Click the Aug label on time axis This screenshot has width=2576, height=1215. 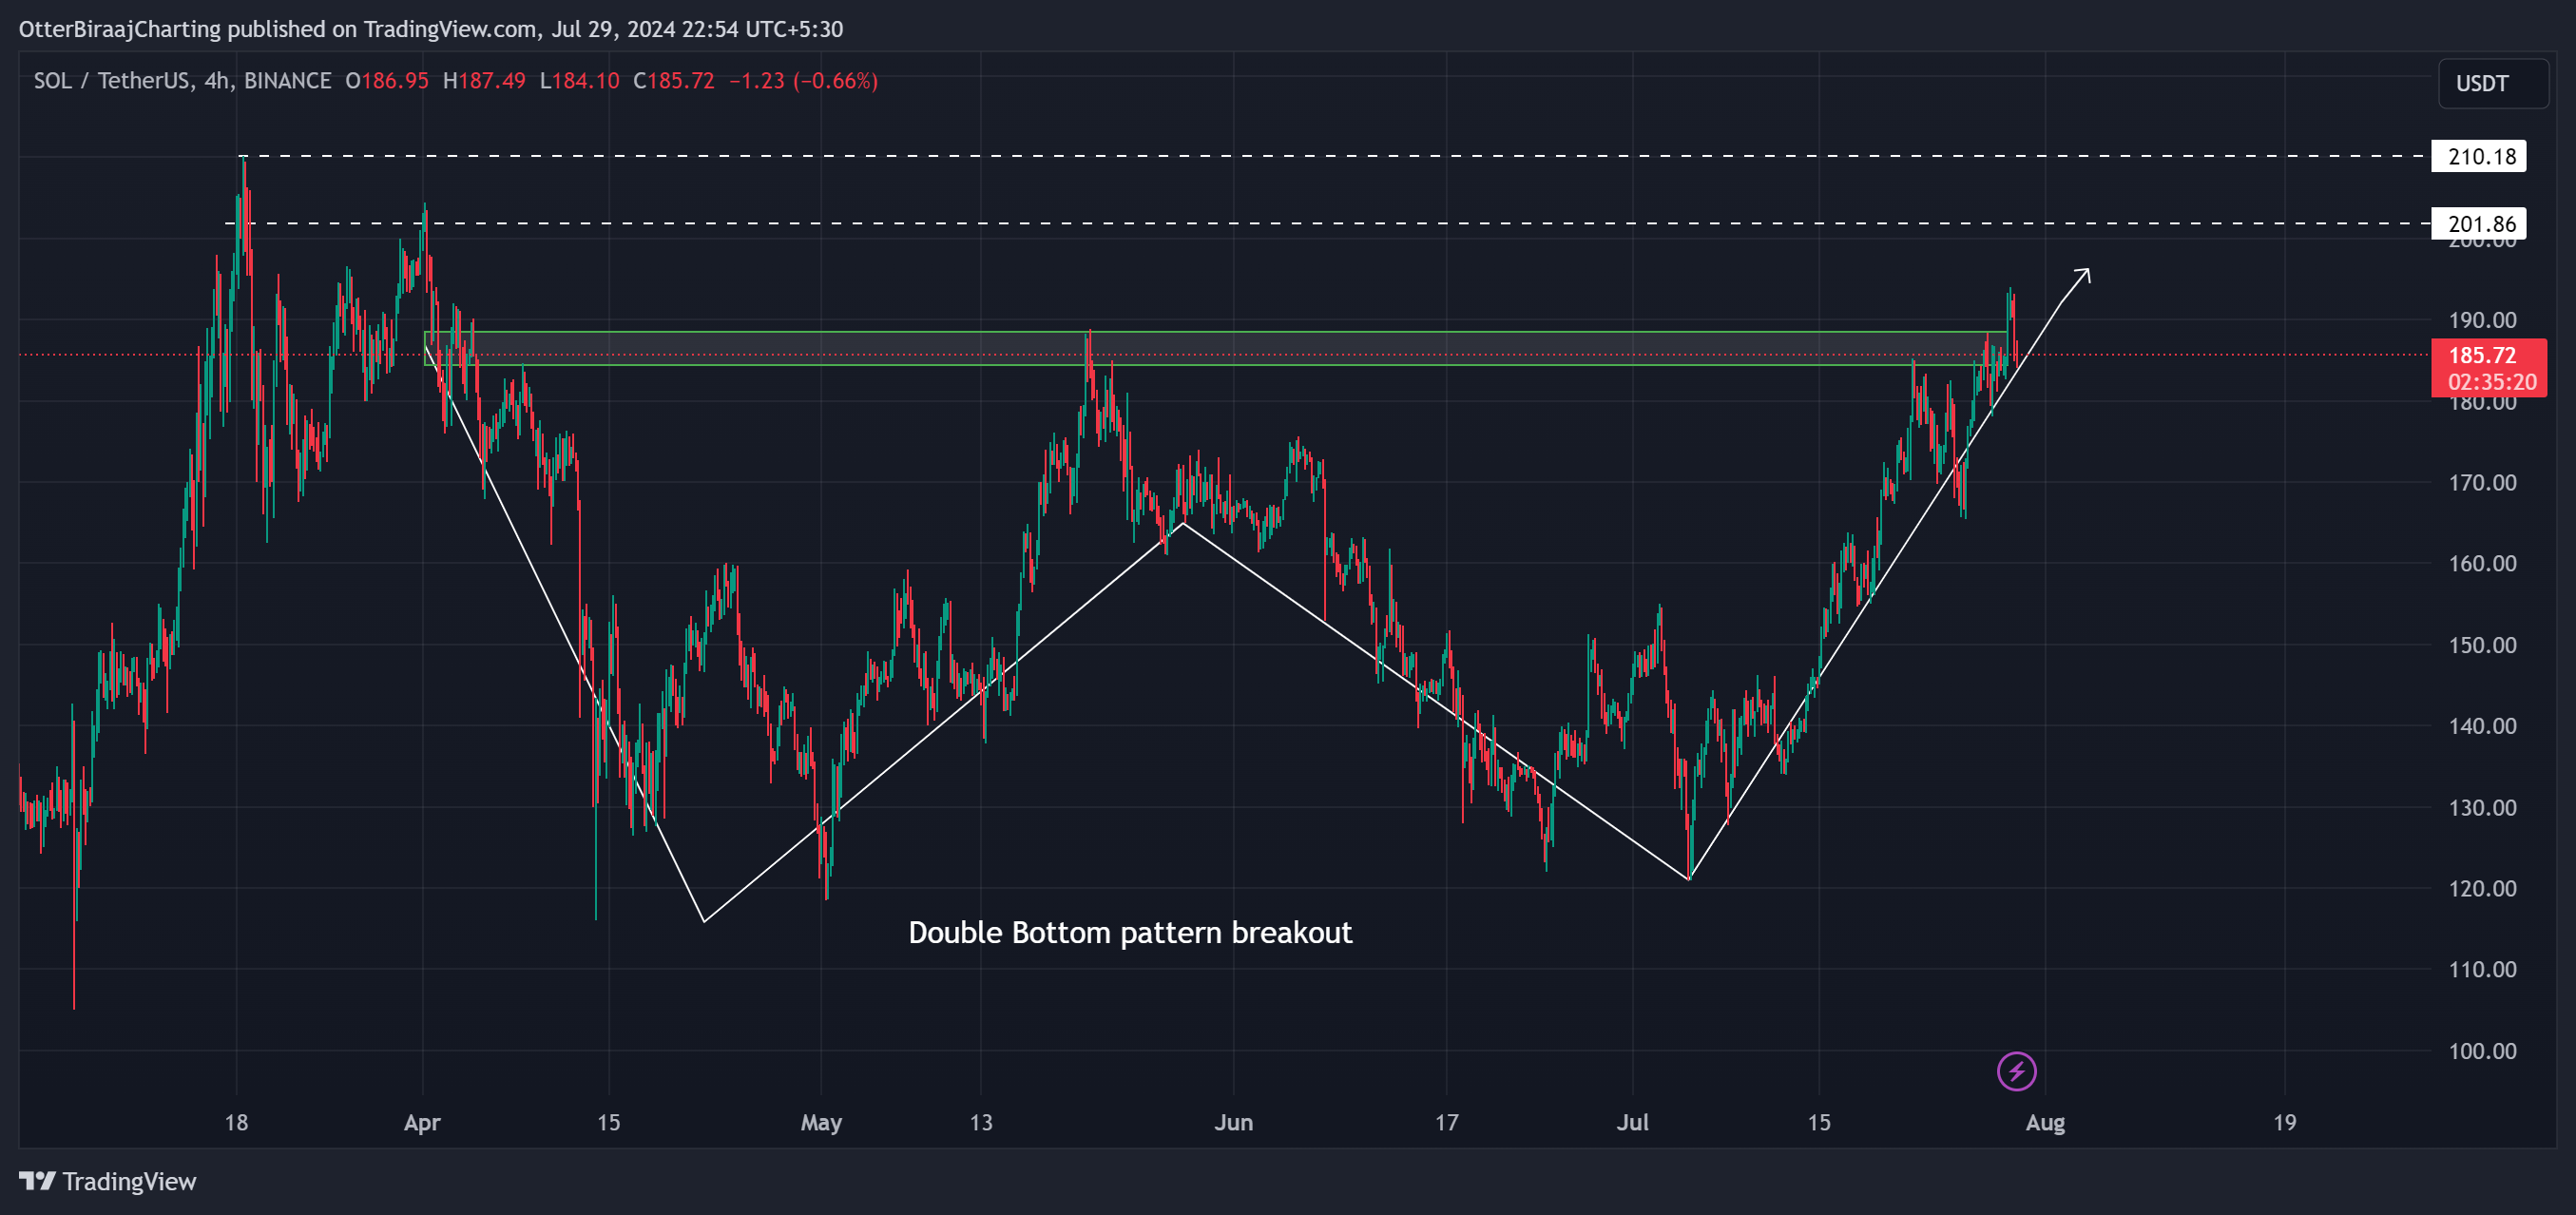[2045, 1122]
